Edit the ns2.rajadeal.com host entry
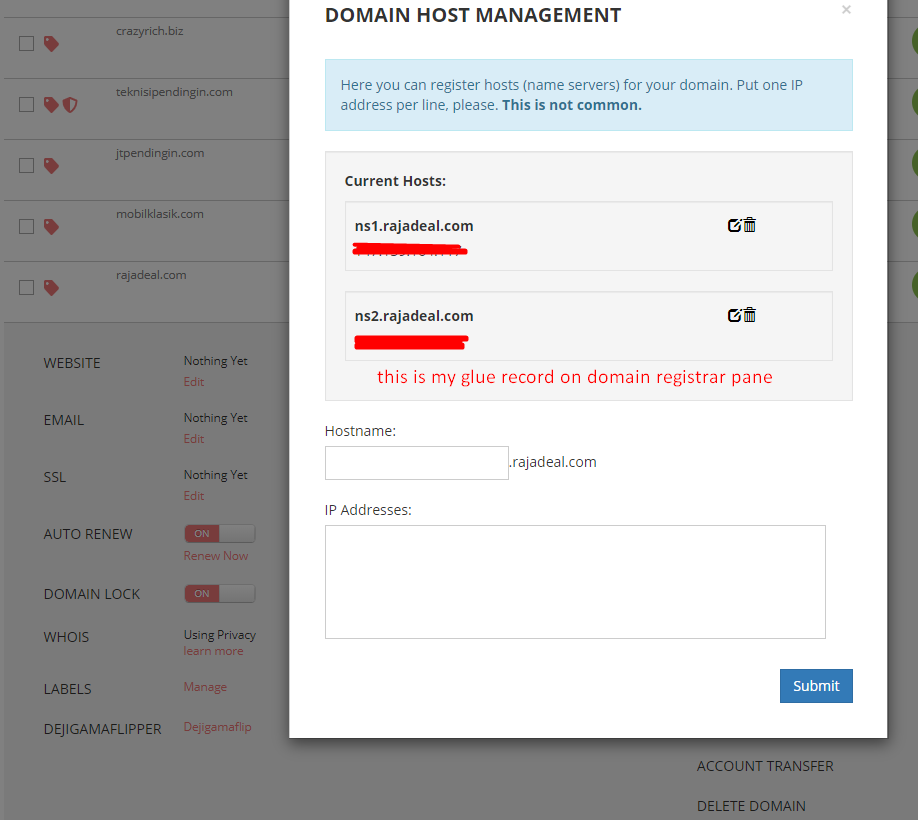918x820 pixels. coord(734,316)
